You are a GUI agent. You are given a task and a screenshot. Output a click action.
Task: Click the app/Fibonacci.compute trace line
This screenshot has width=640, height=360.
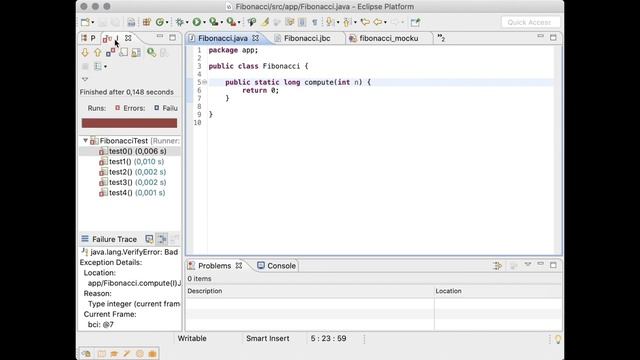click(134, 283)
